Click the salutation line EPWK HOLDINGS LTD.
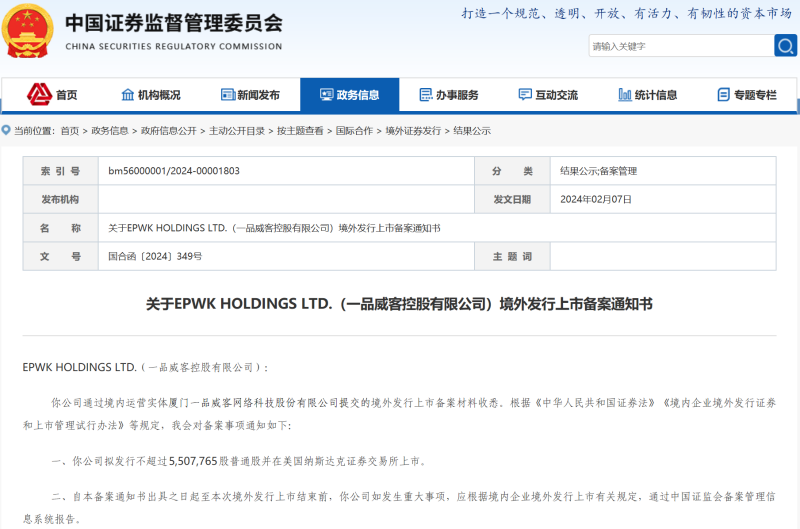This screenshot has height=529, width=800. pyautogui.click(x=145, y=367)
